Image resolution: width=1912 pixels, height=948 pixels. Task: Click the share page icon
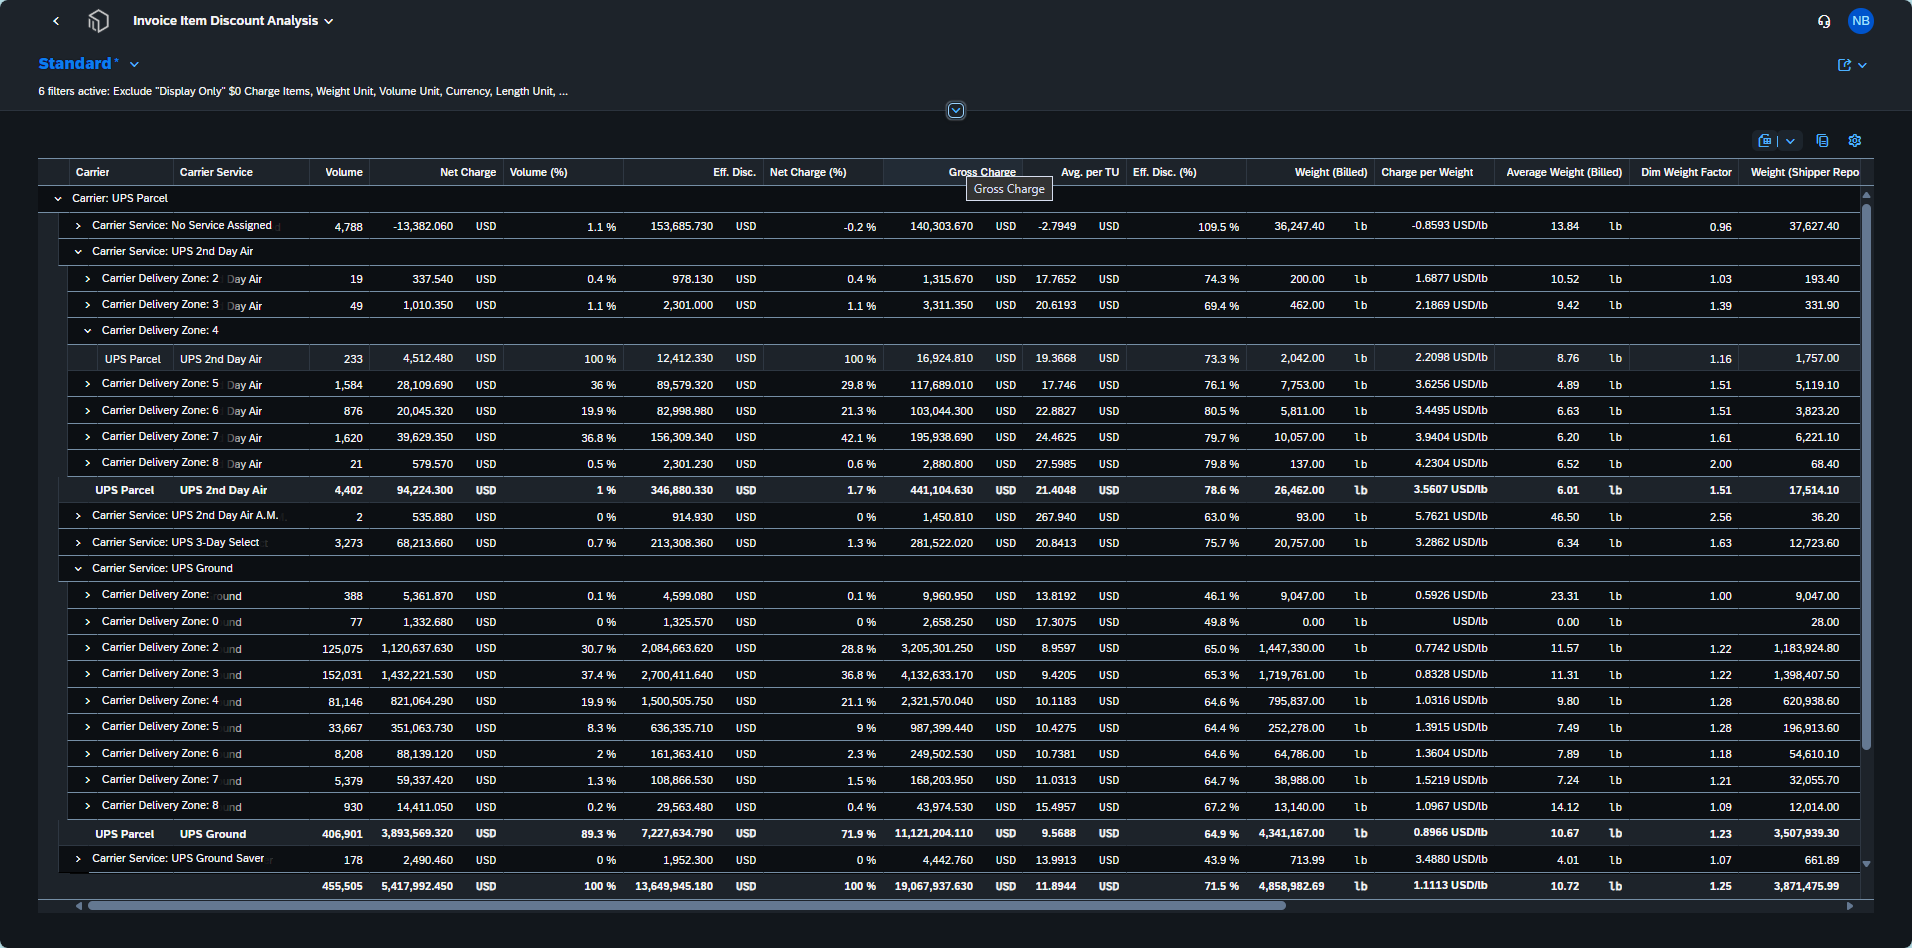coord(1844,65)
